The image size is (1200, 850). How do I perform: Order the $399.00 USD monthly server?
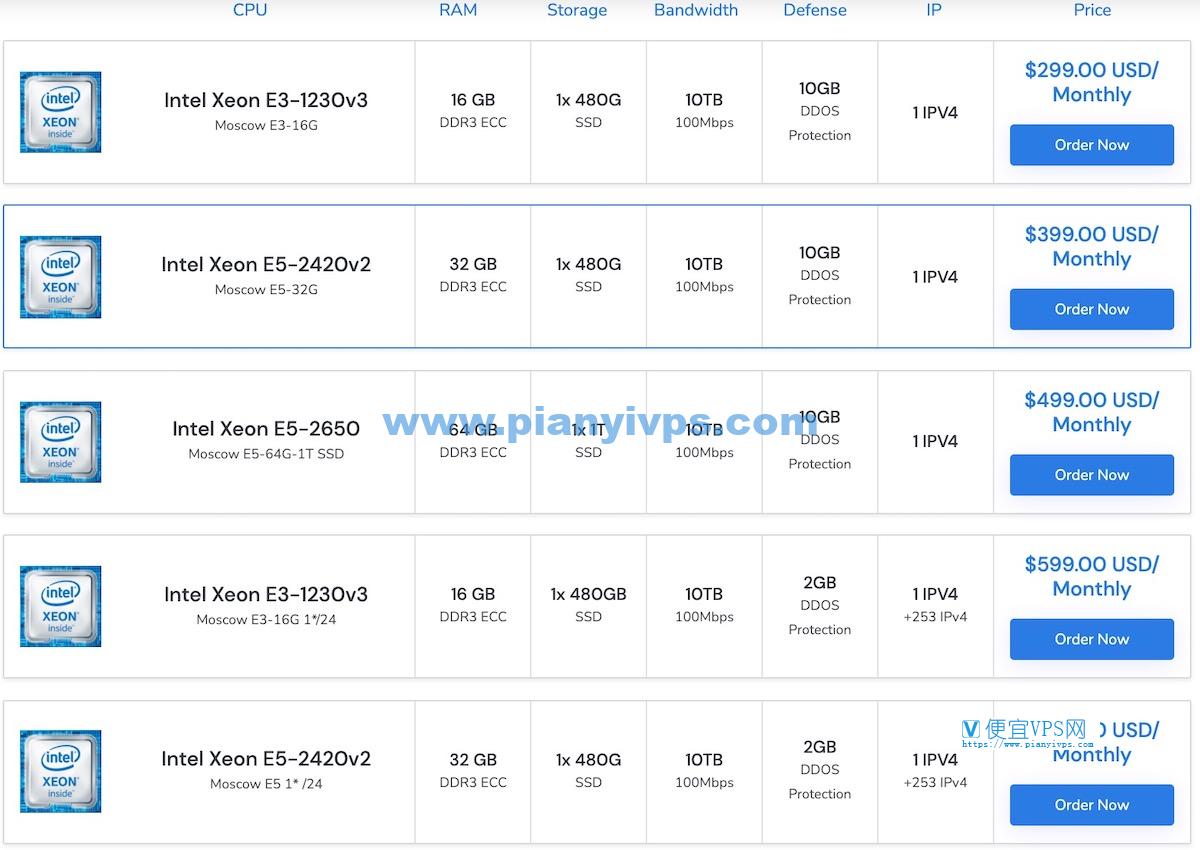(x=1091, y=309)
